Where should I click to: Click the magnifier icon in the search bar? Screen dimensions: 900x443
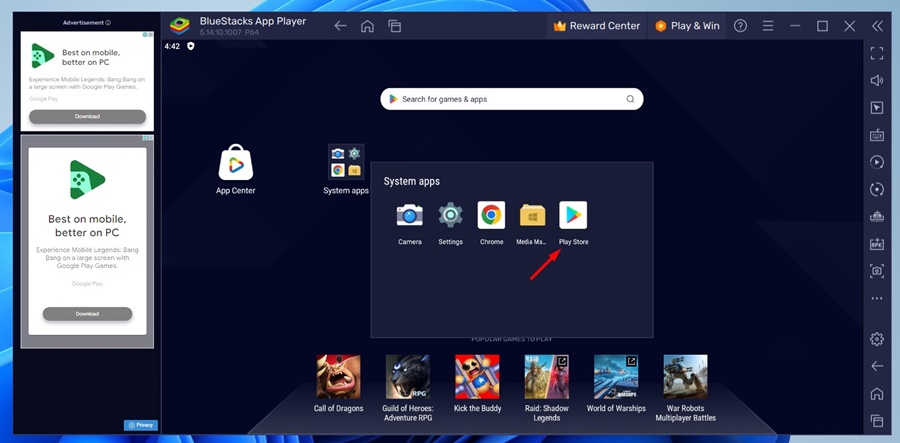pyautogui.click(x=630, y=99)
